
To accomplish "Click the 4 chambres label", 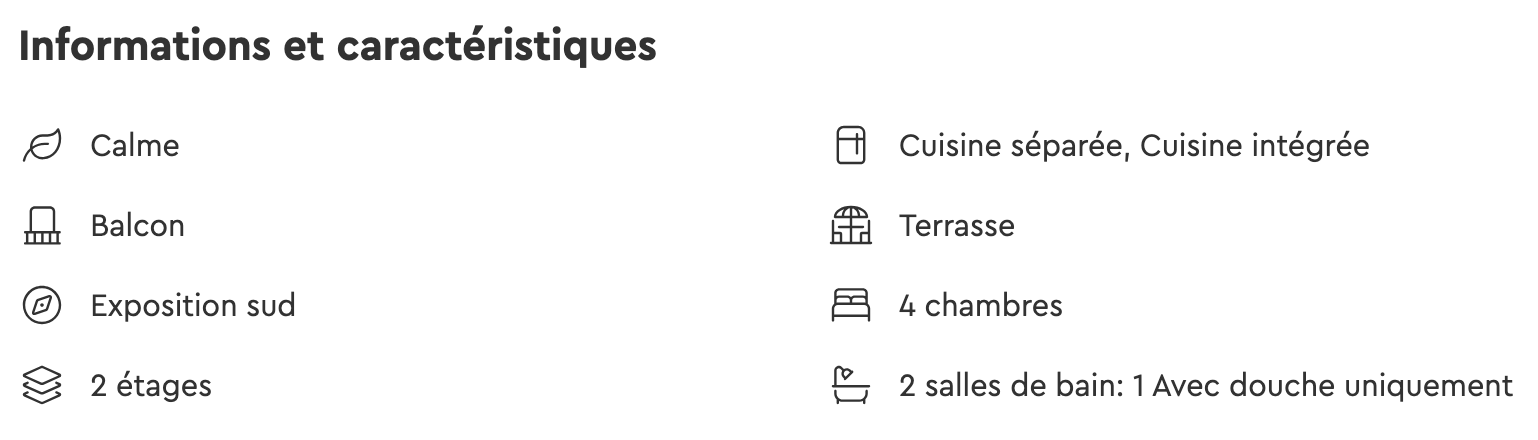I will click(981, 306).
